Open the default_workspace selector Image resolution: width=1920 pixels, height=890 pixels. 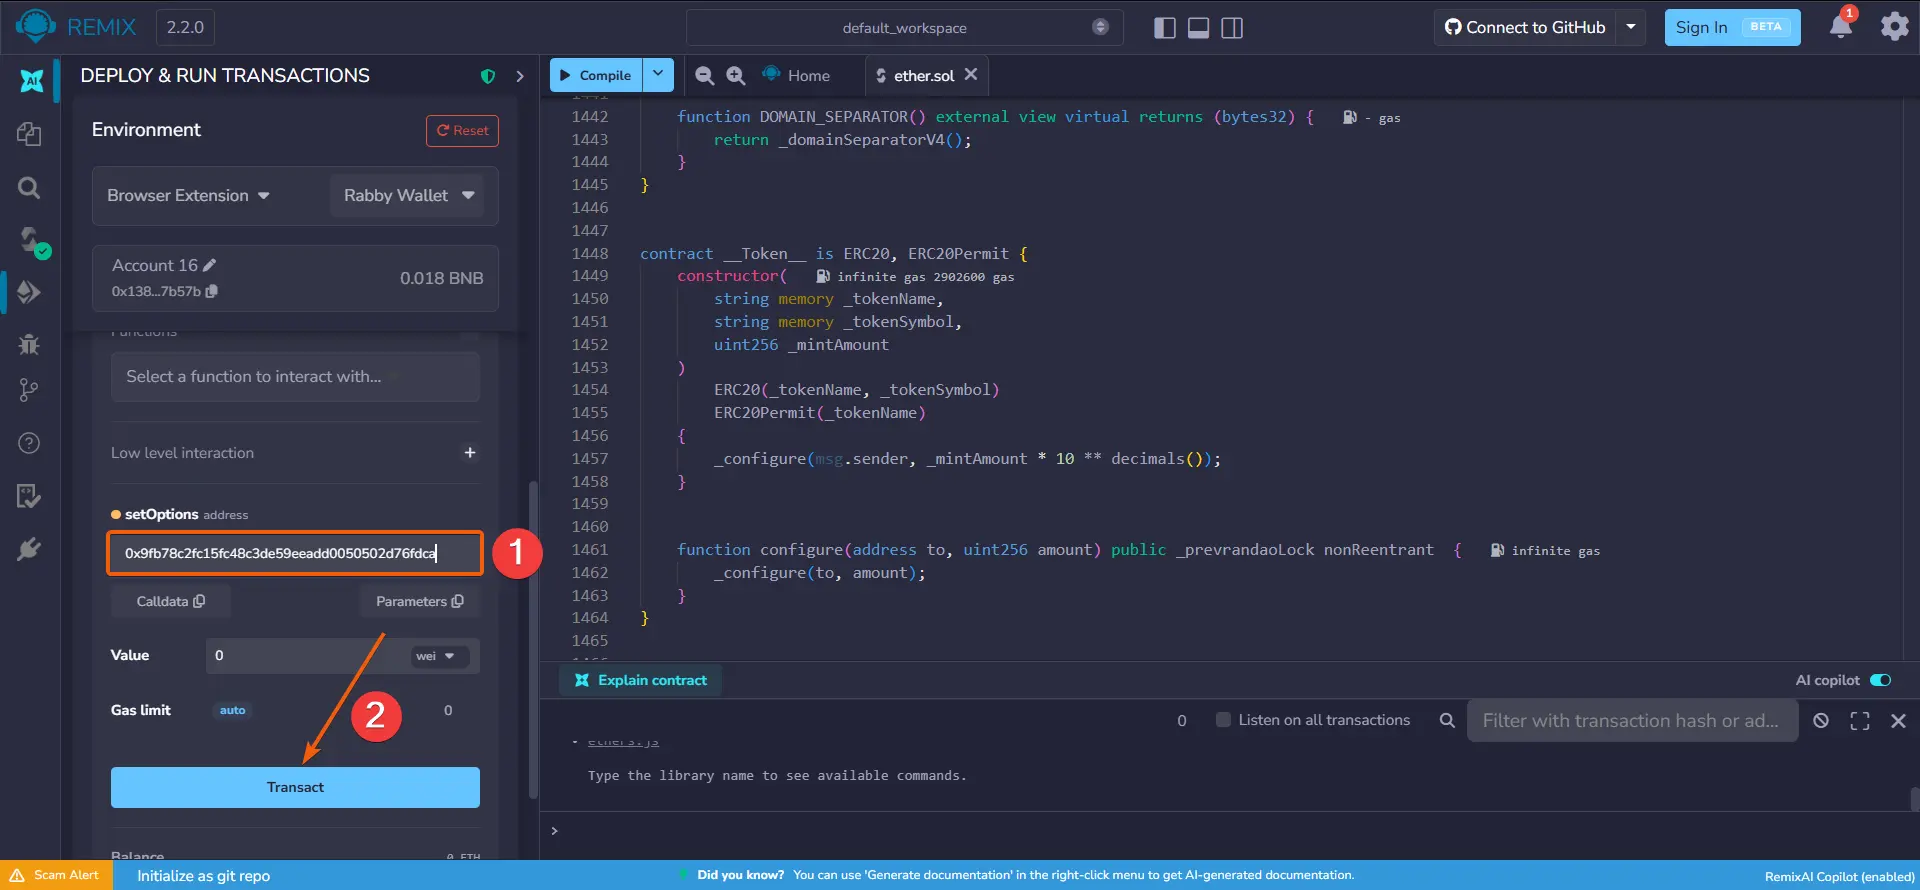point(905,28)
